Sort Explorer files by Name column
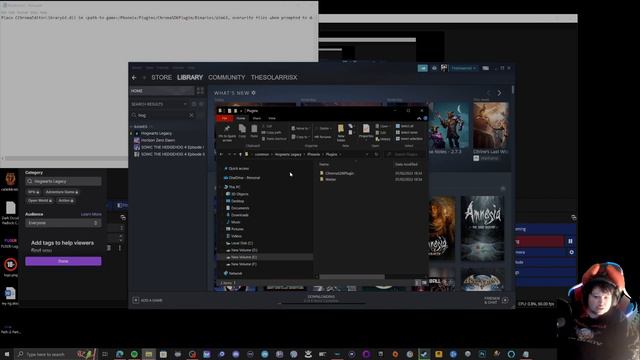The height and width of the screenshot is (360, 640). (x=324, y=164)
